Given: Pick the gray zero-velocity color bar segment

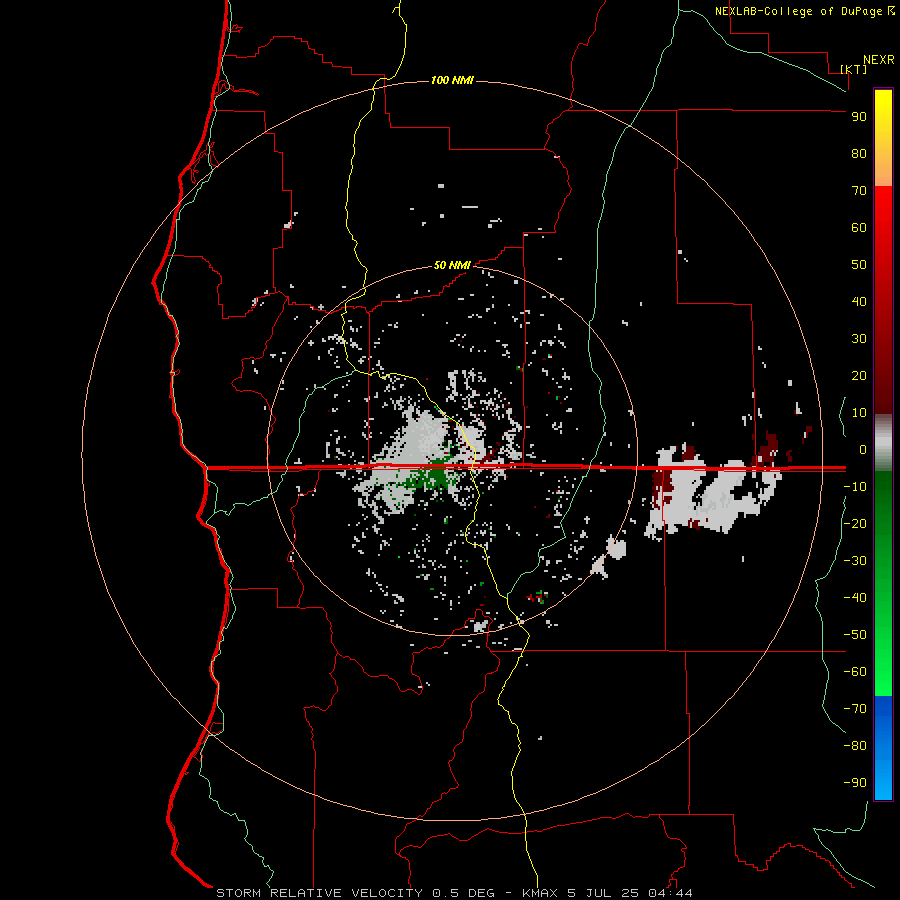Looking at the screenshot, I should (x=883, y=443).
